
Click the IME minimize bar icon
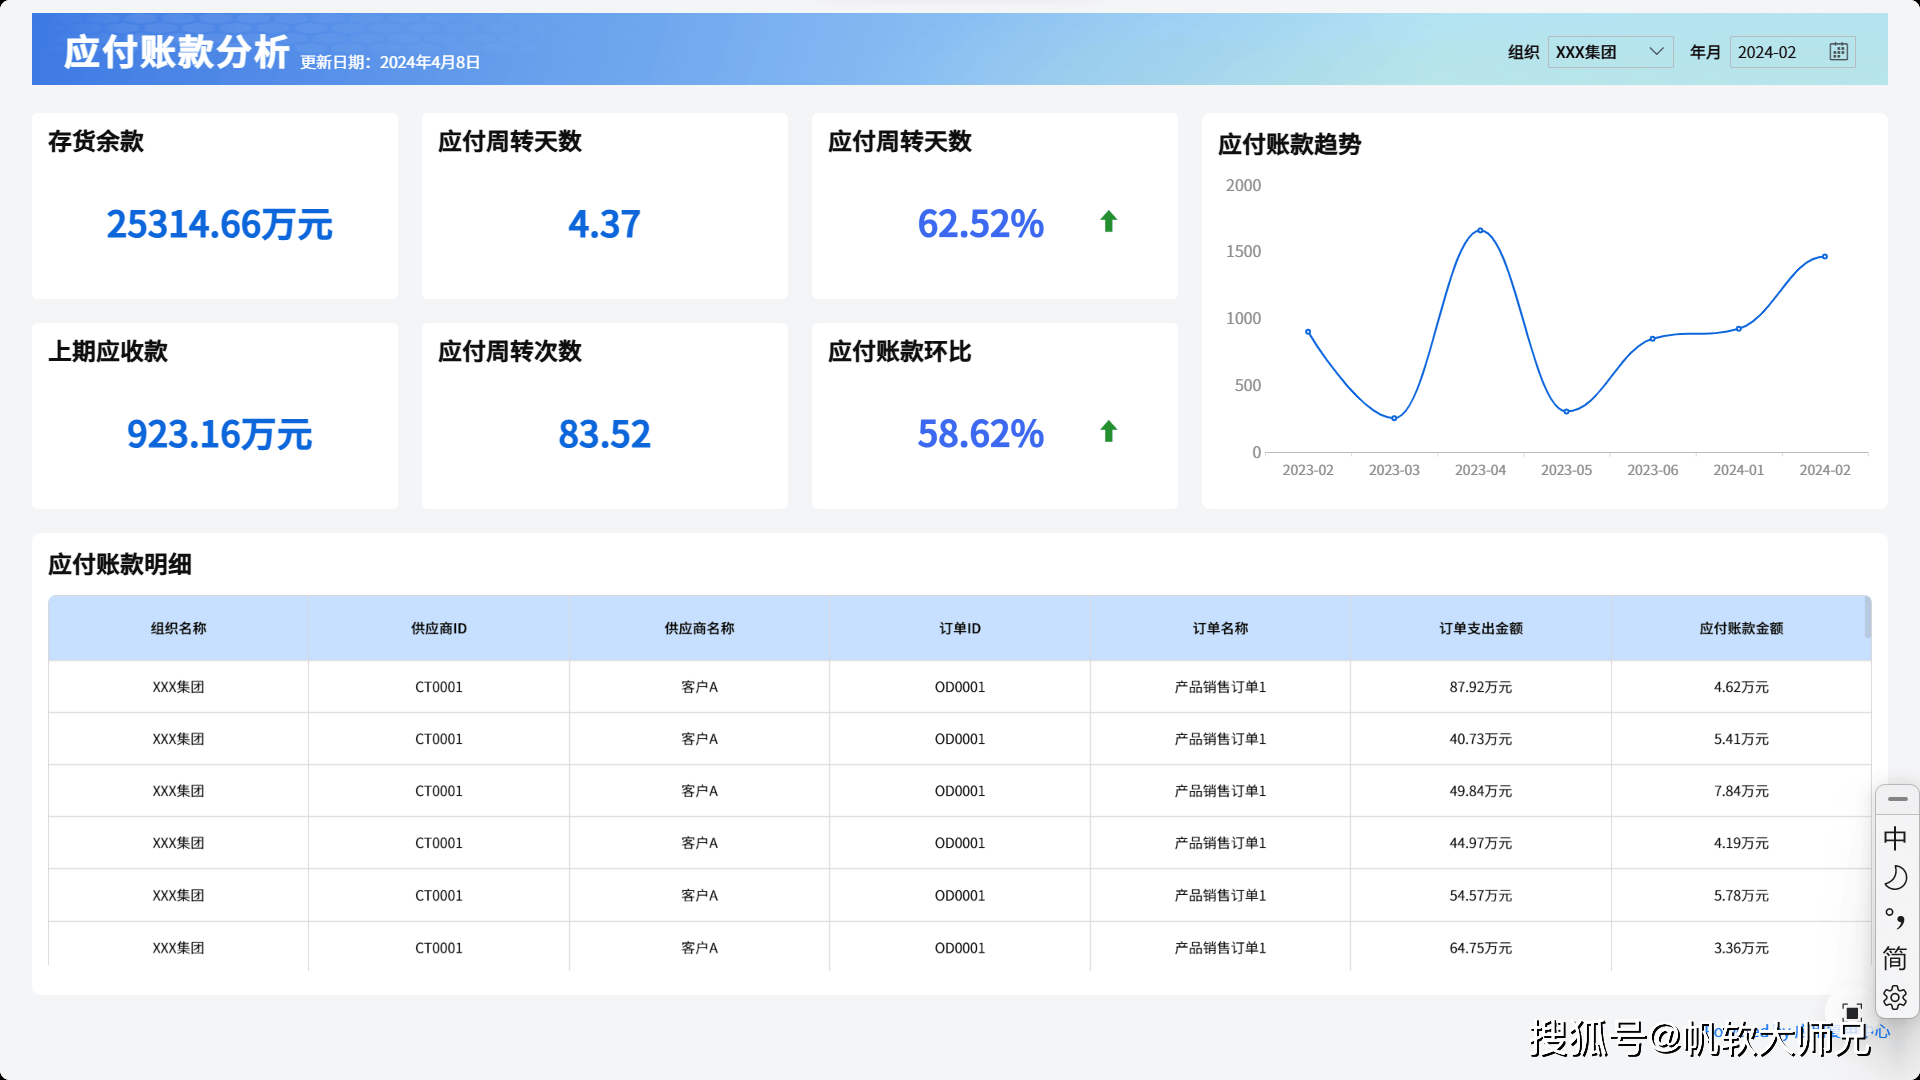[1897, 799]
